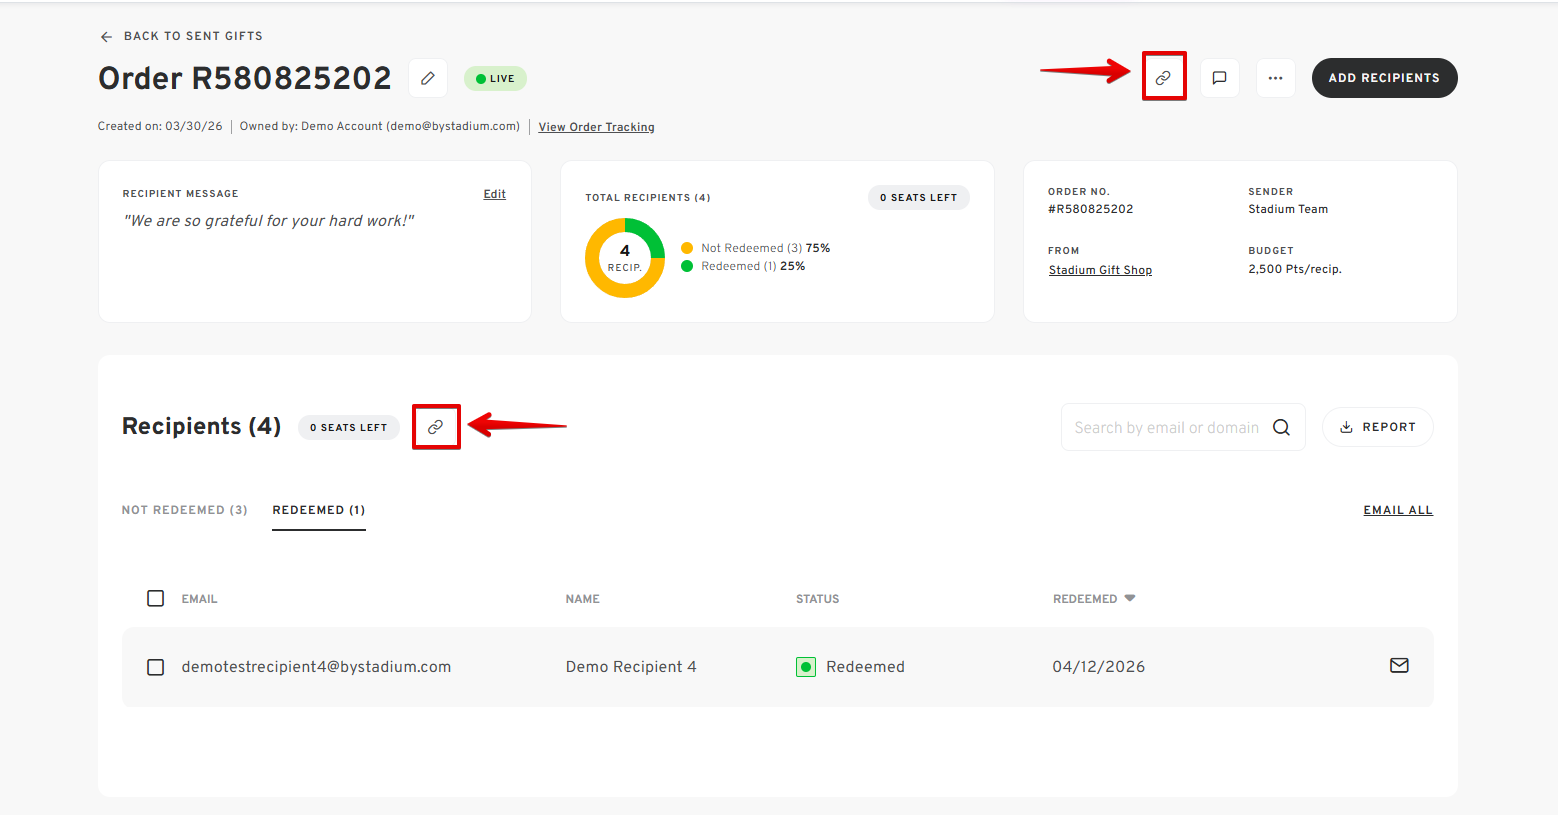Image resolution: width=1558 pixels, height=815 pixels.
Task: Click link icon next to Recipients heading
Action: tap(436, 427)
